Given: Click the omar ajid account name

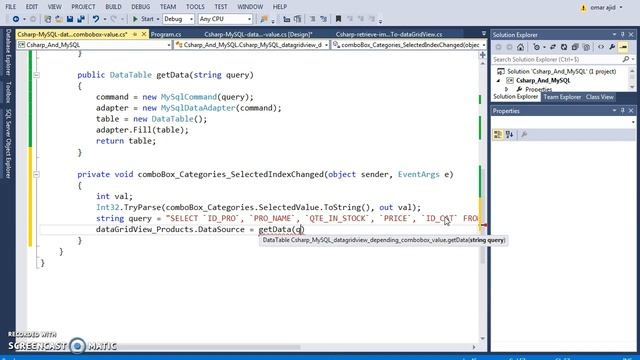Looking at the screenshot, I should coord(602,7).
